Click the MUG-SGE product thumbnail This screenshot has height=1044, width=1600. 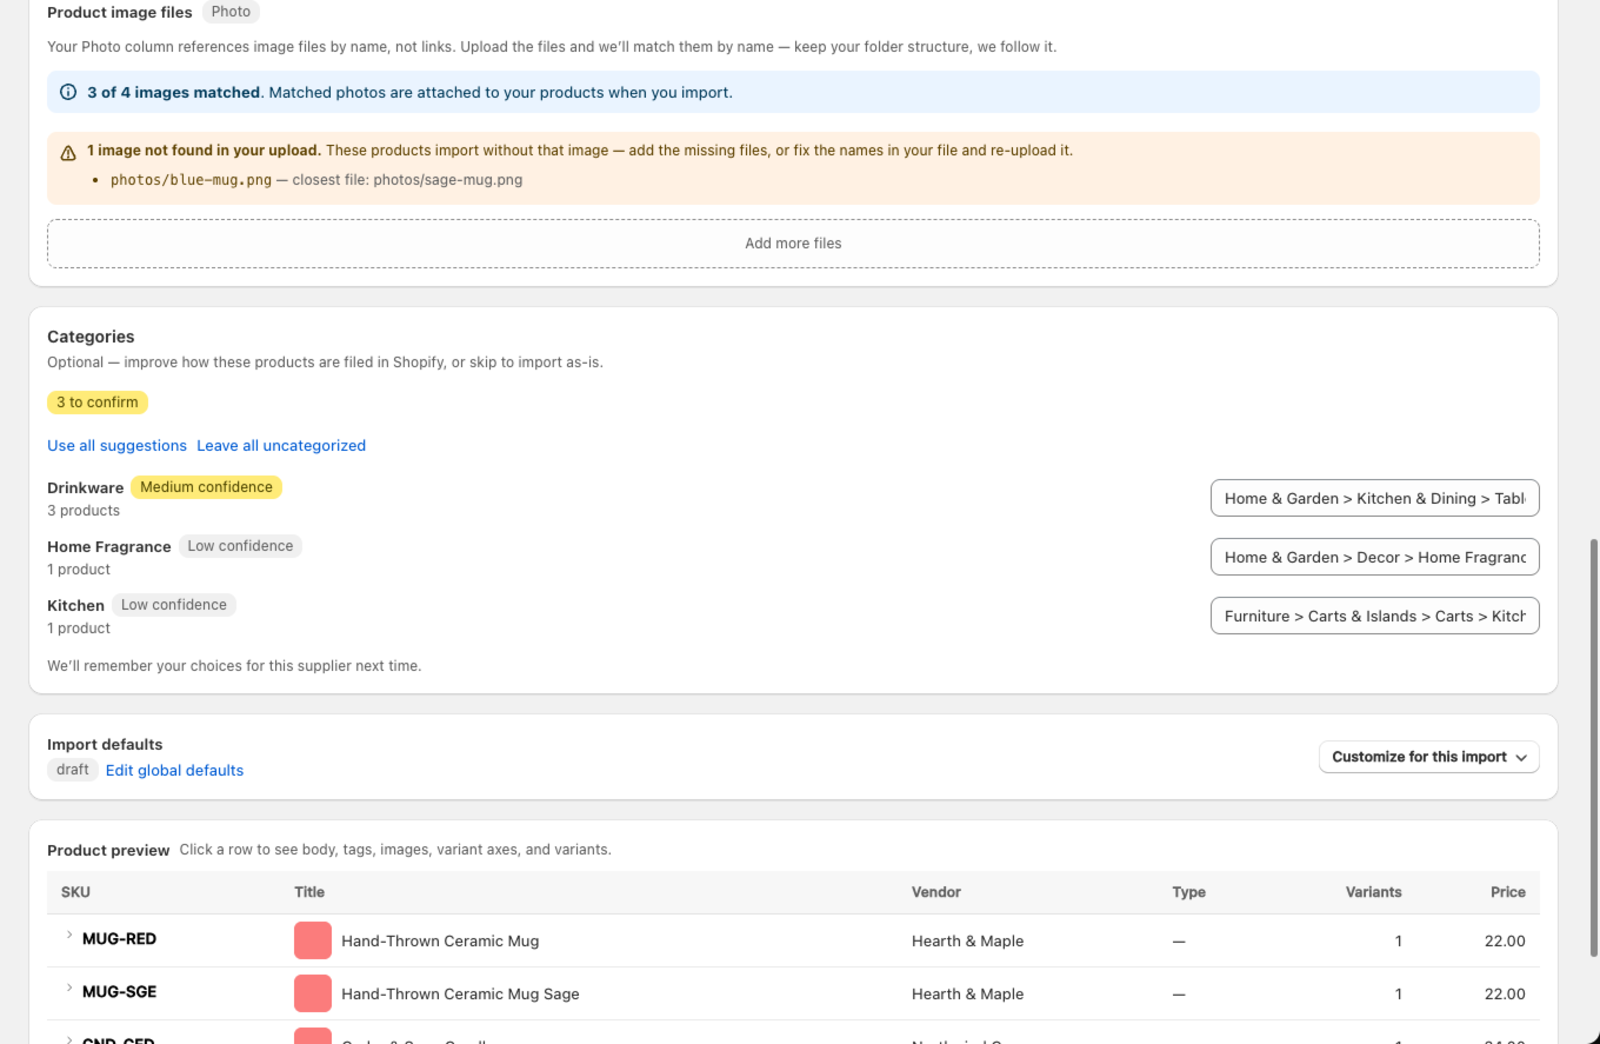pos(313,994)
